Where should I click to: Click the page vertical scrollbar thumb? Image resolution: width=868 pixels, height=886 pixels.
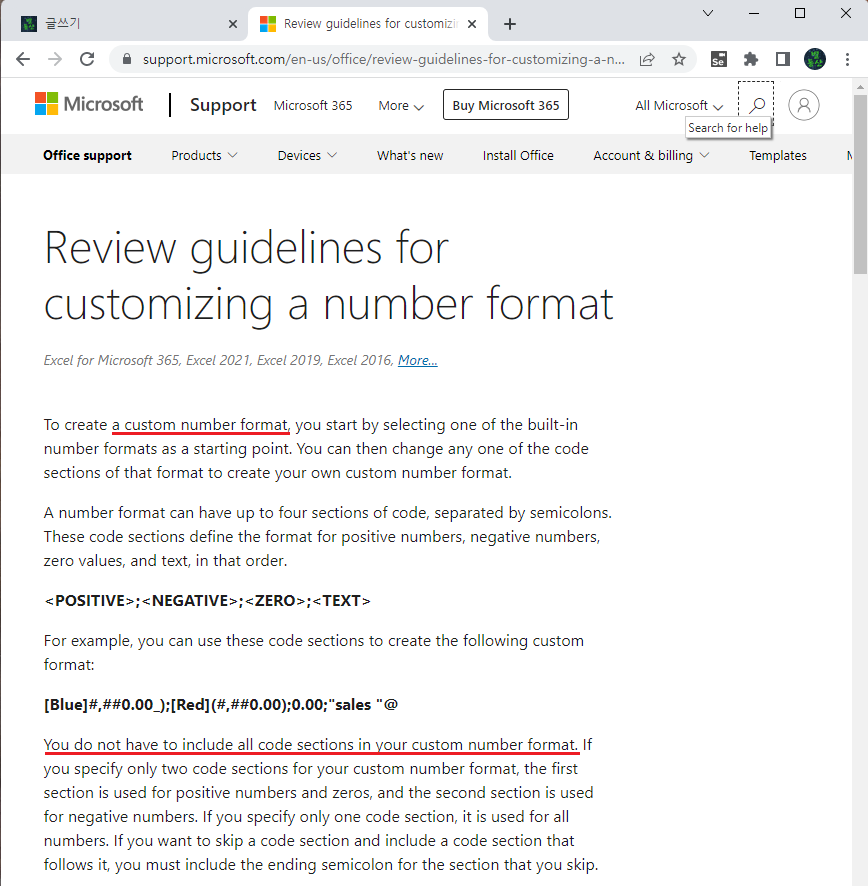coord(860,184)
